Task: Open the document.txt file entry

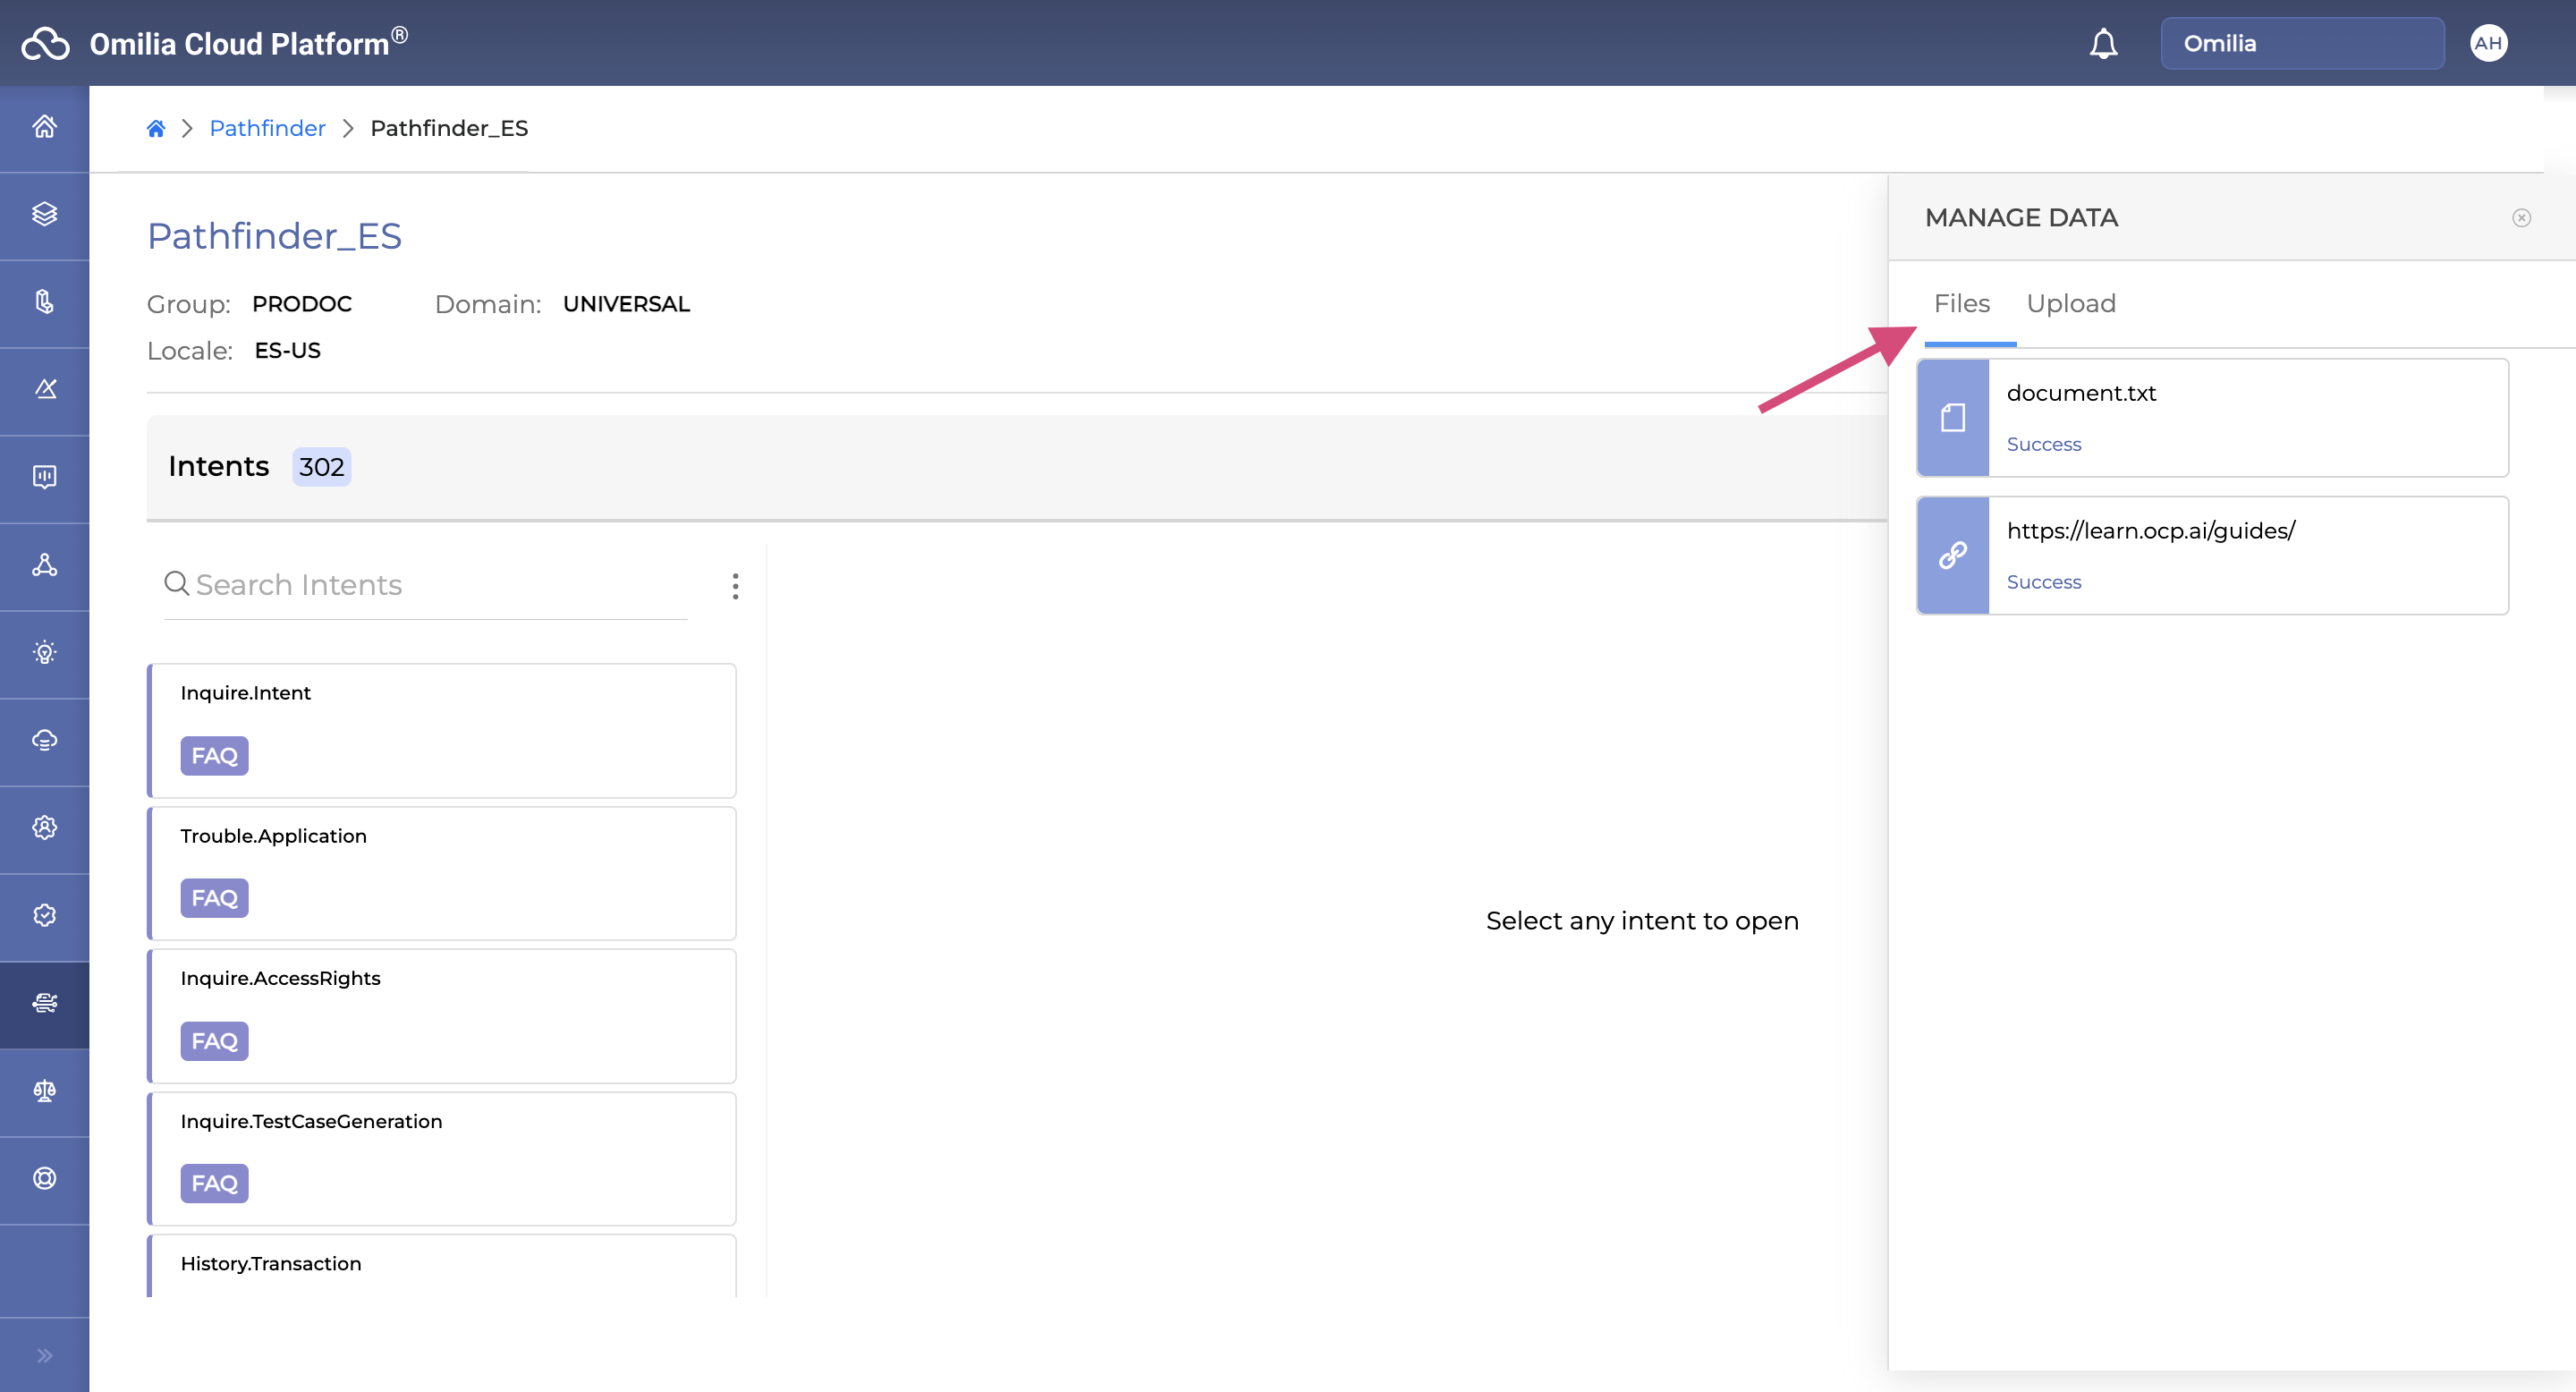Action: pos(2246,417)
